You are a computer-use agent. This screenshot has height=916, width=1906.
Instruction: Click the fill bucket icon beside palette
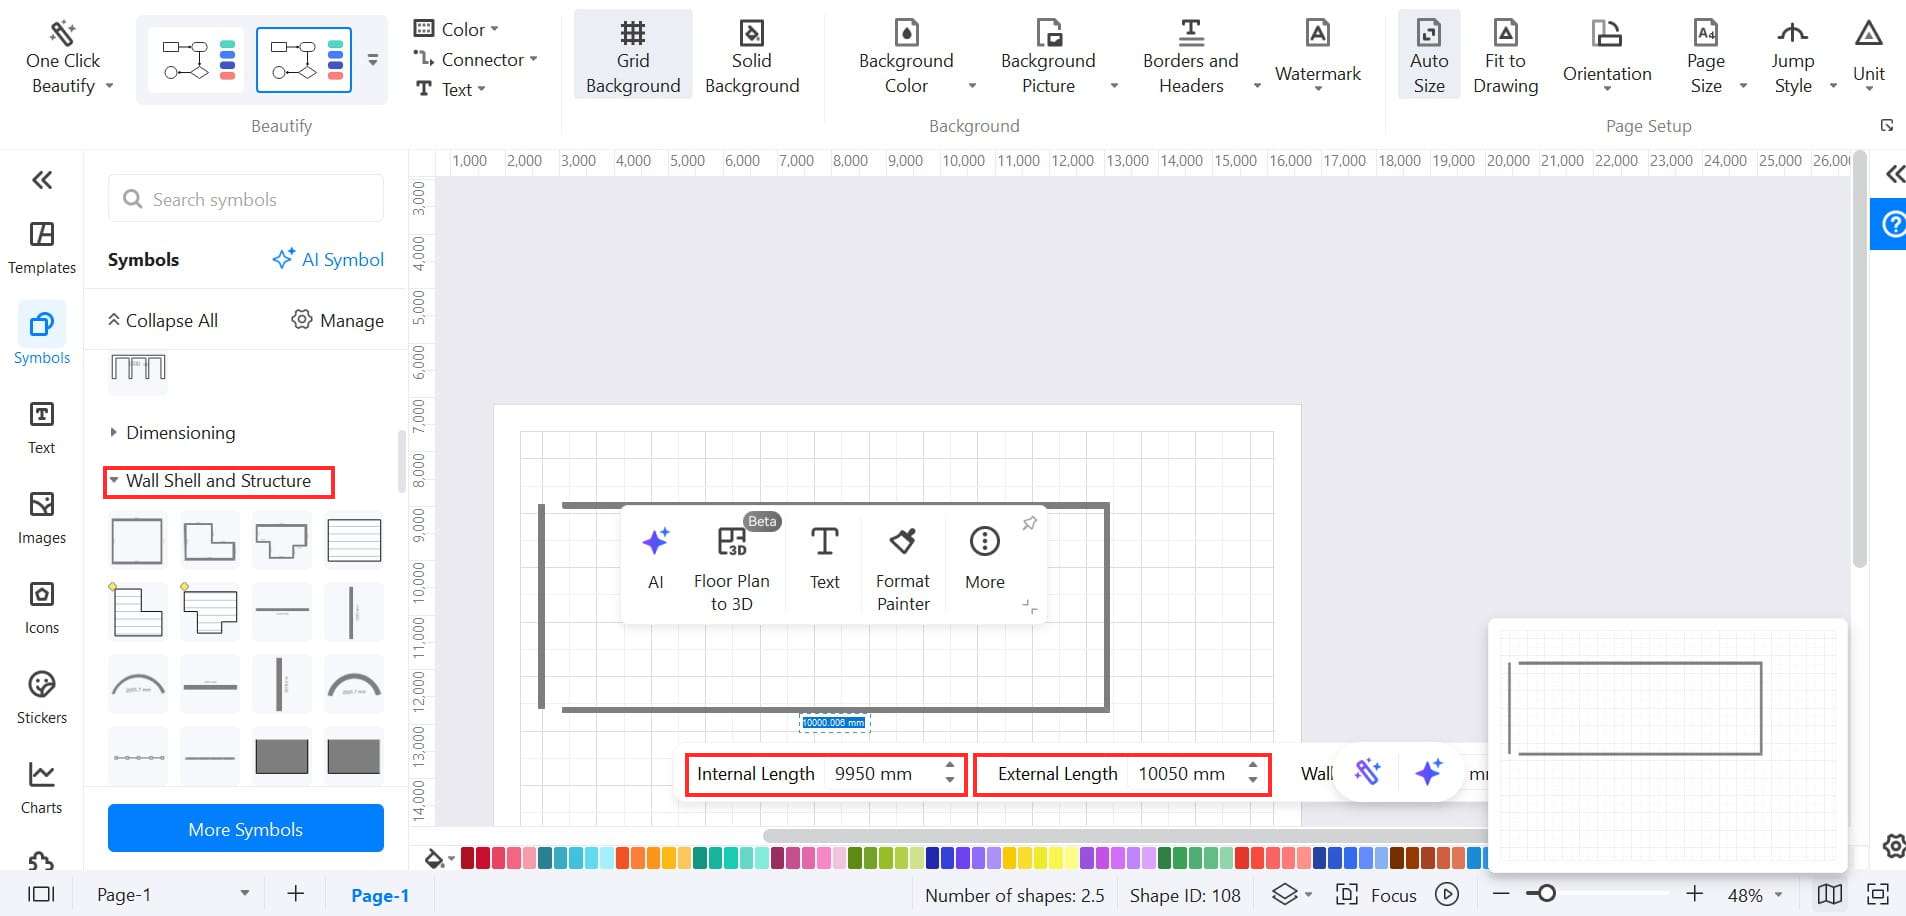435,858
